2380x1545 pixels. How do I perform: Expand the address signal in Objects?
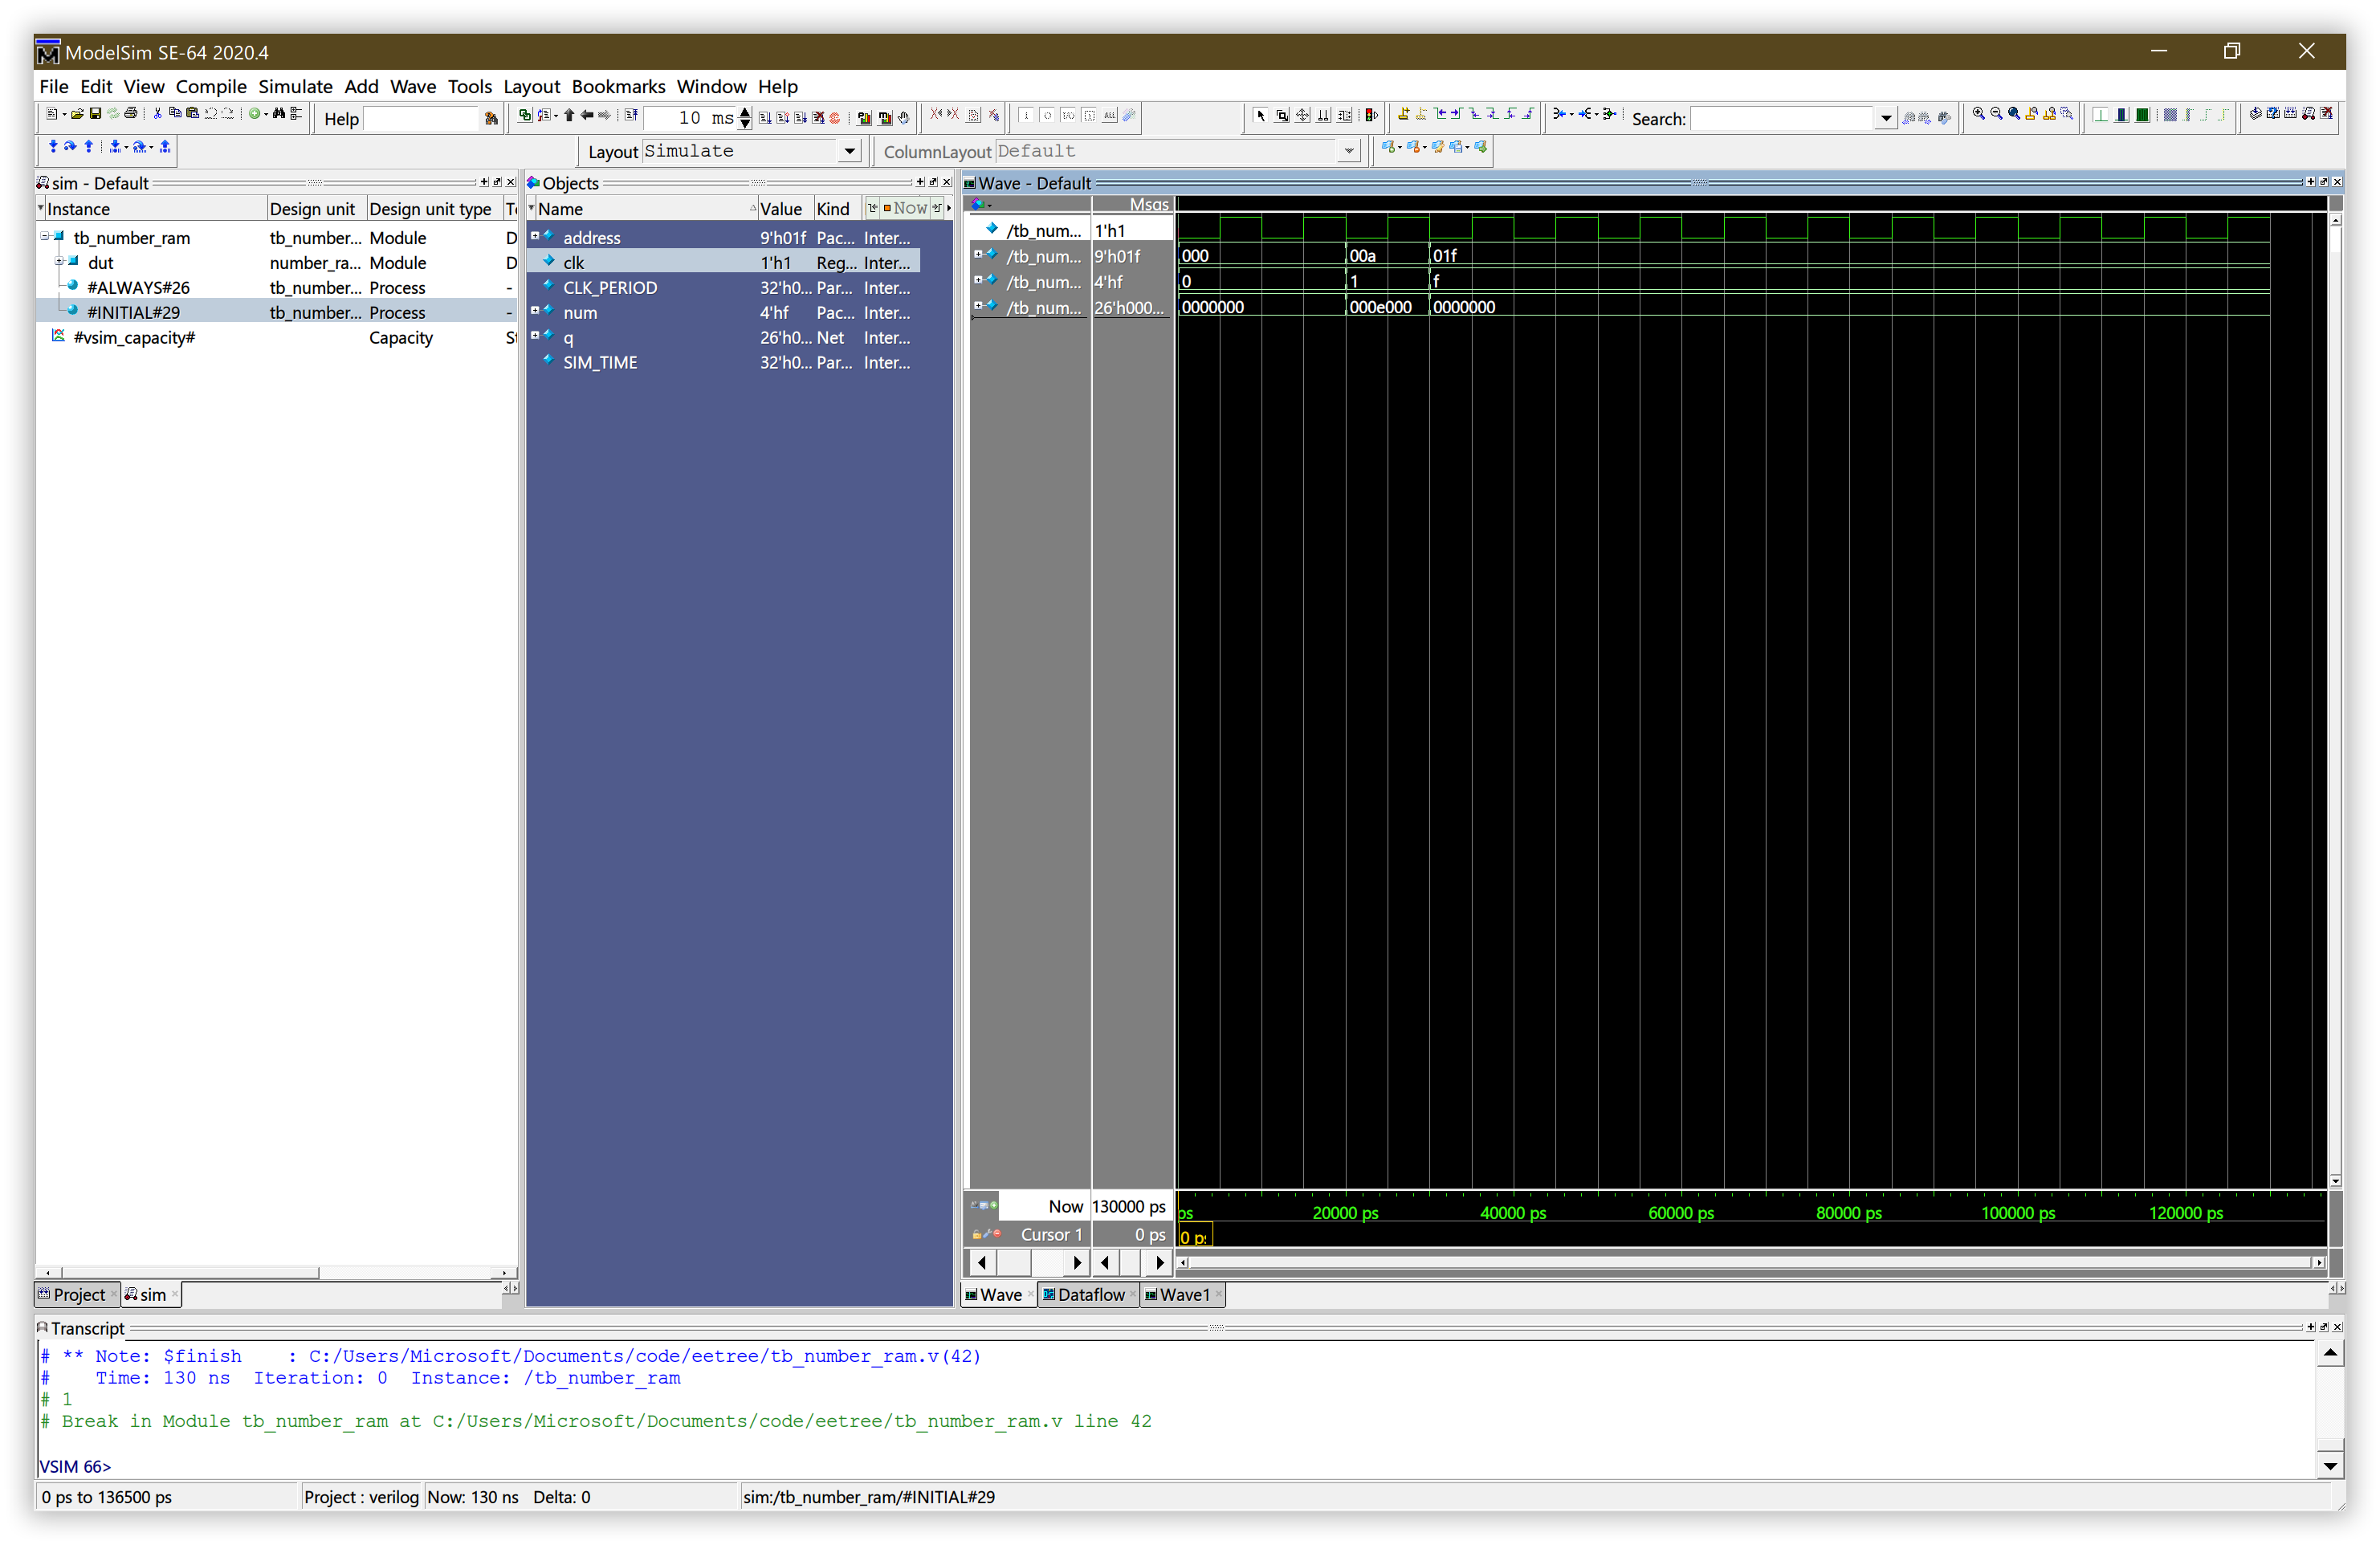(x=535, y=236)
